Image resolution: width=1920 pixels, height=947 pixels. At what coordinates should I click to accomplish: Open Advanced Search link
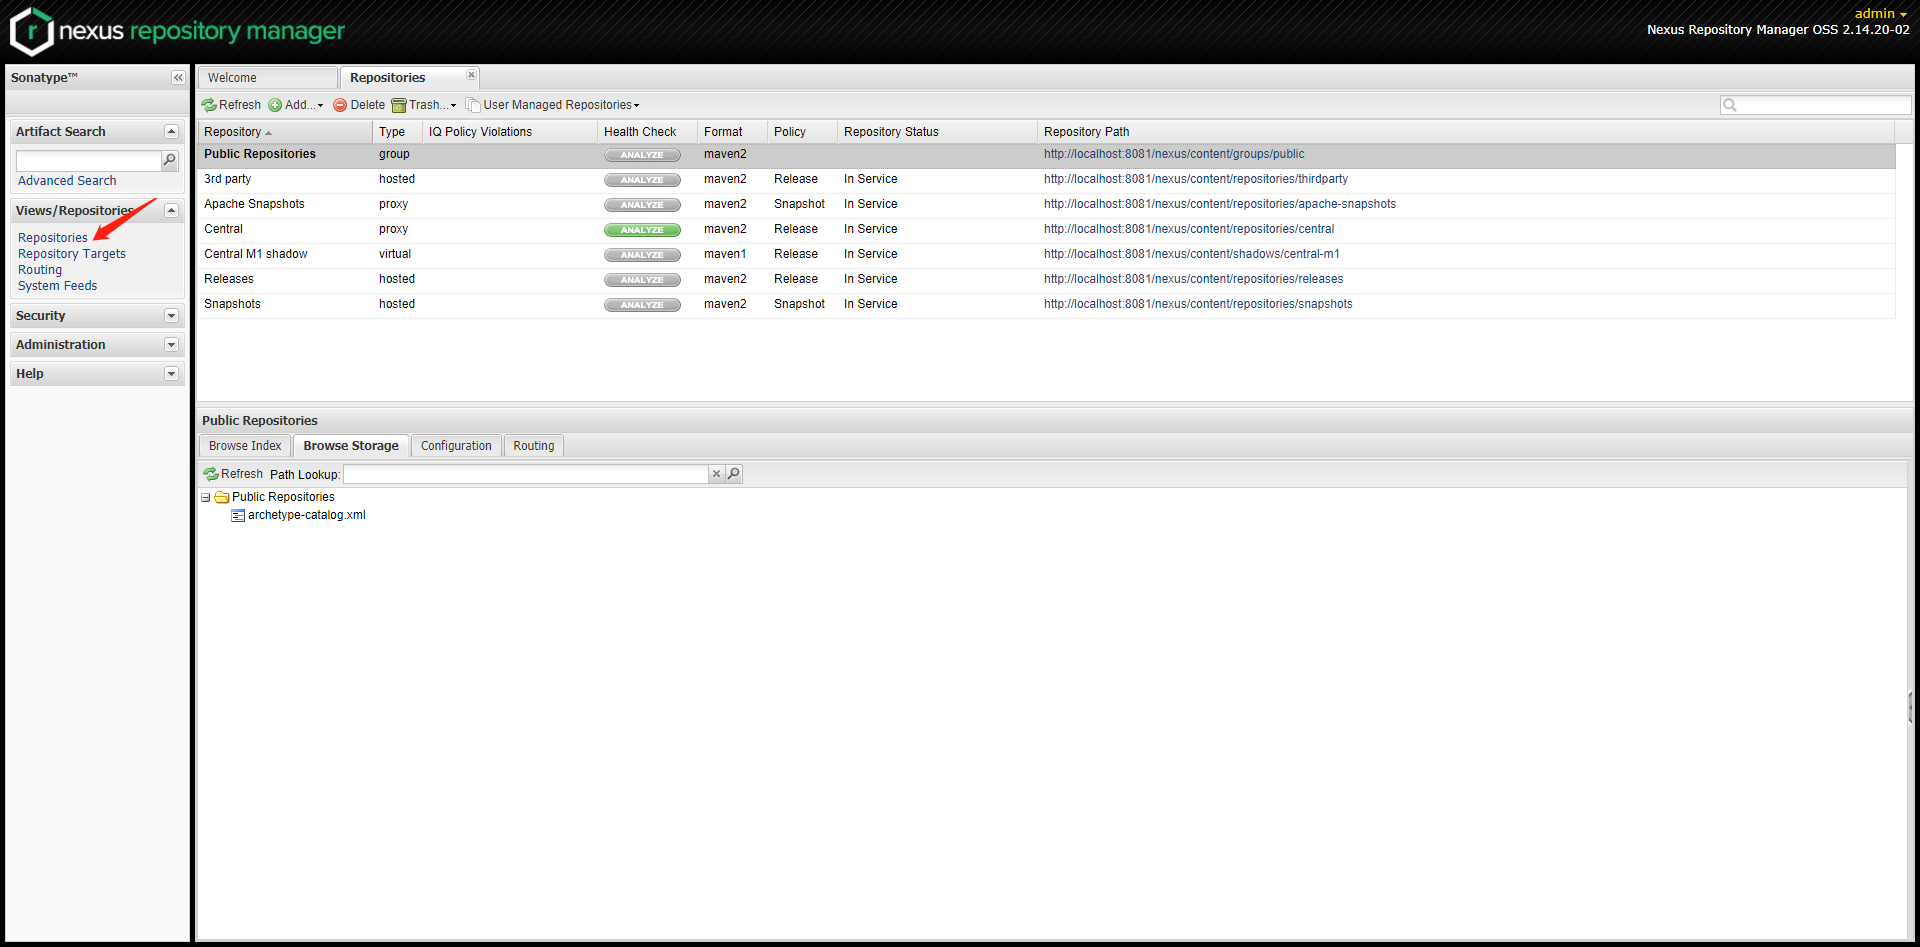pyautogui.click(x=67, y=181)
